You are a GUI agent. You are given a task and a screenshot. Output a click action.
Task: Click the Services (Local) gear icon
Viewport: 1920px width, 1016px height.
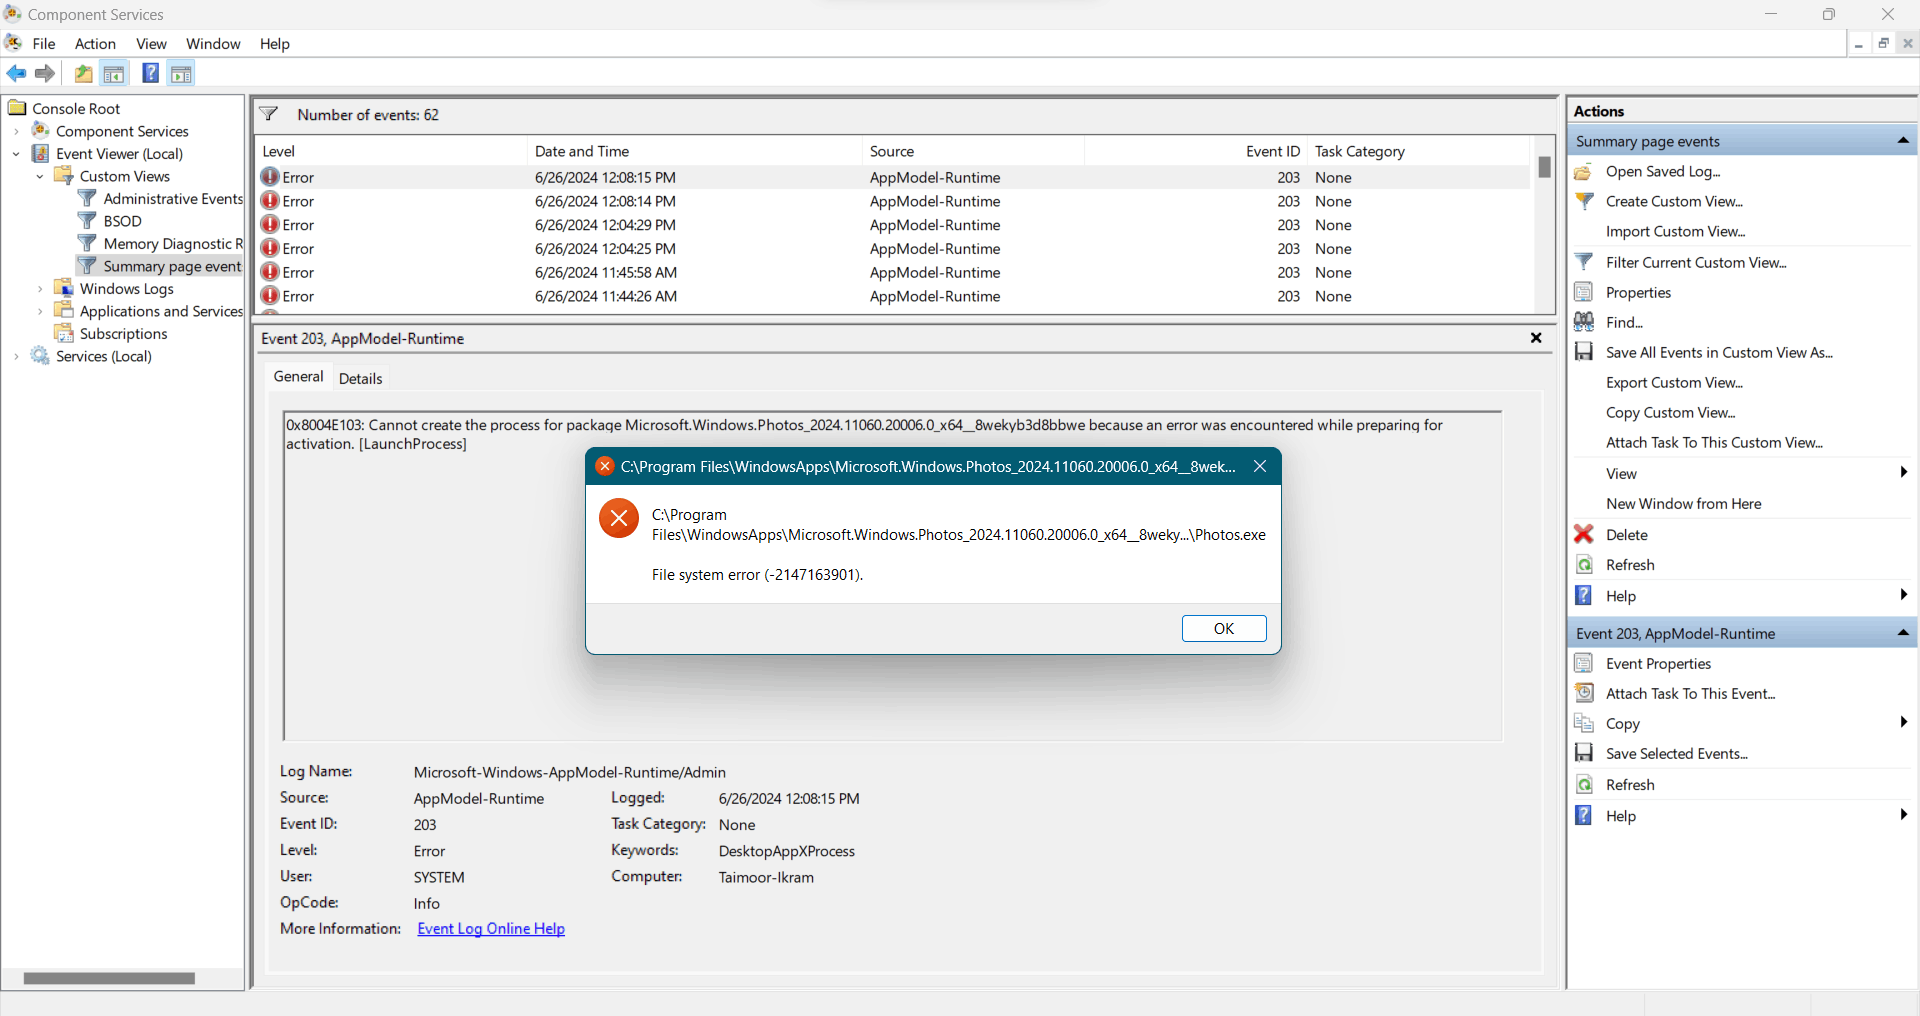tap(40, 356)
